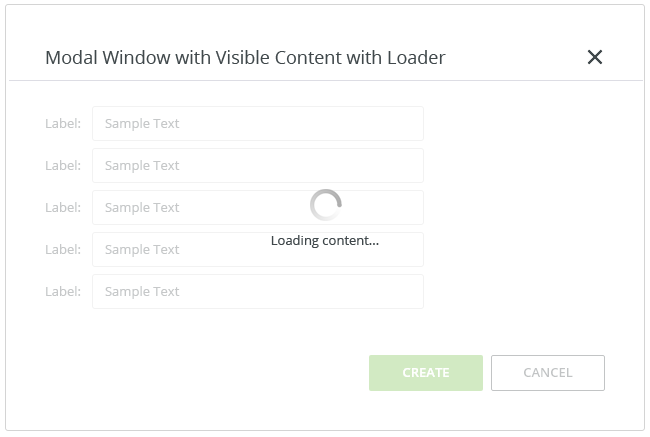Screen dimensions: 650x437
Task: Click the Label text of the fourth row
Action: tap(63, 249)
